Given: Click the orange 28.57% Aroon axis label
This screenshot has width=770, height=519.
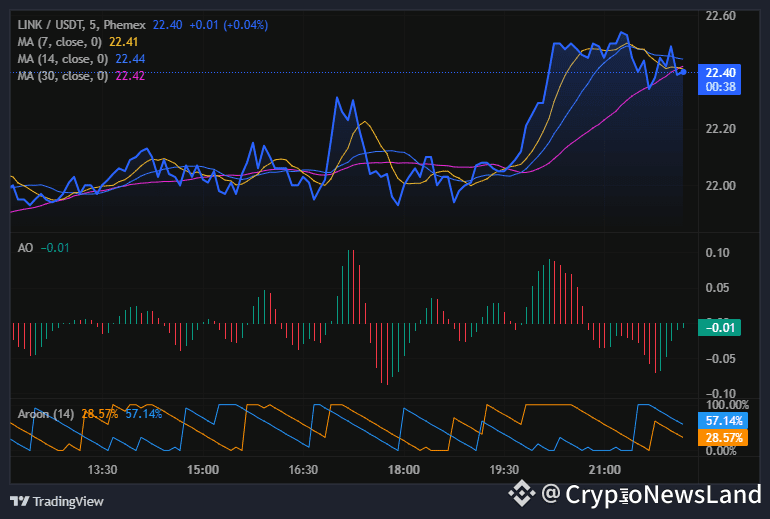Looking at the screenshot, I should coord(720,438).
